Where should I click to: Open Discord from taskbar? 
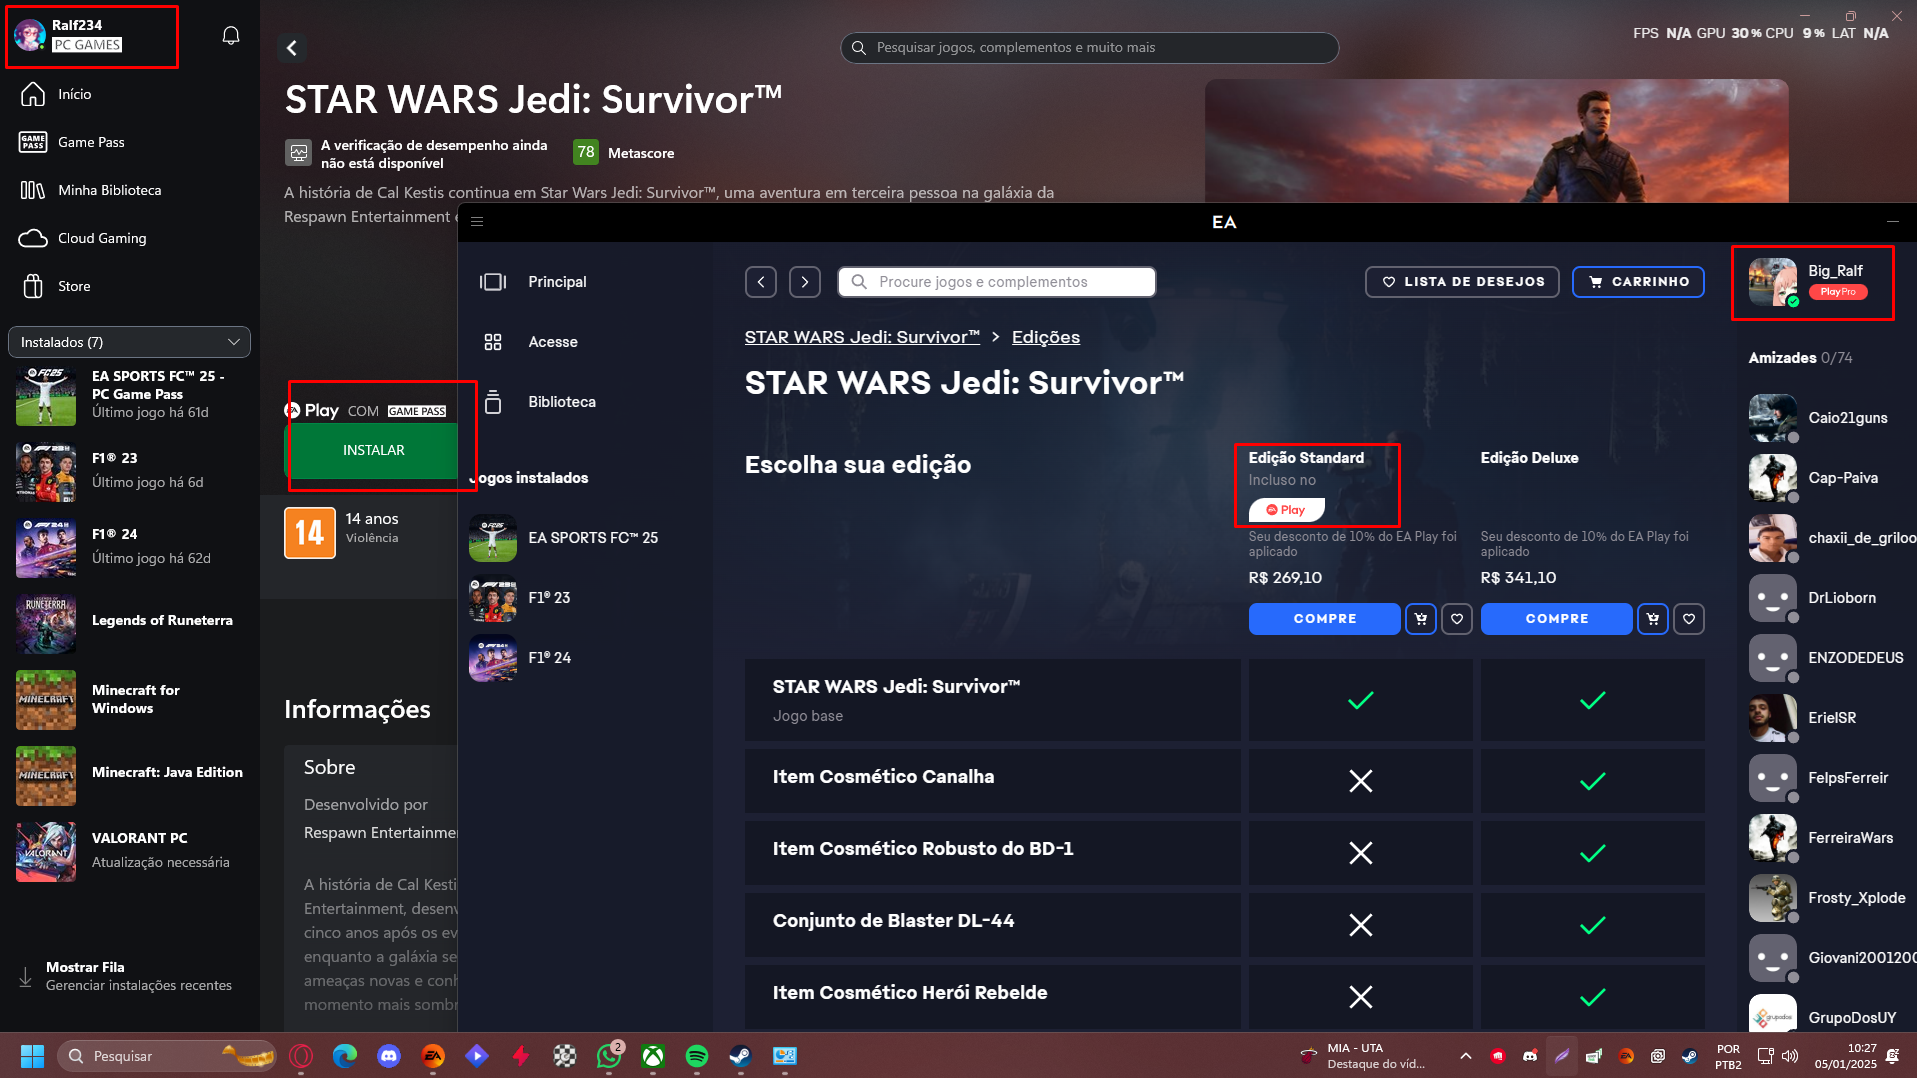coord(389,1056)
